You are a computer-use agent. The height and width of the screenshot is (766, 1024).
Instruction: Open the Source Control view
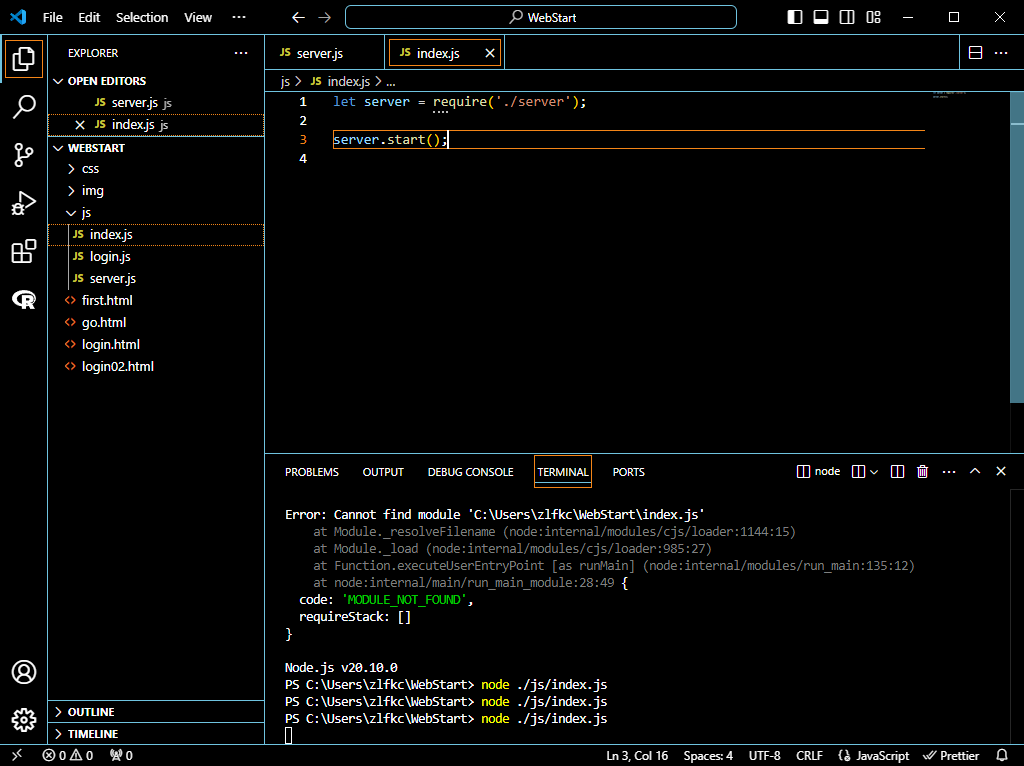(24, 155)
